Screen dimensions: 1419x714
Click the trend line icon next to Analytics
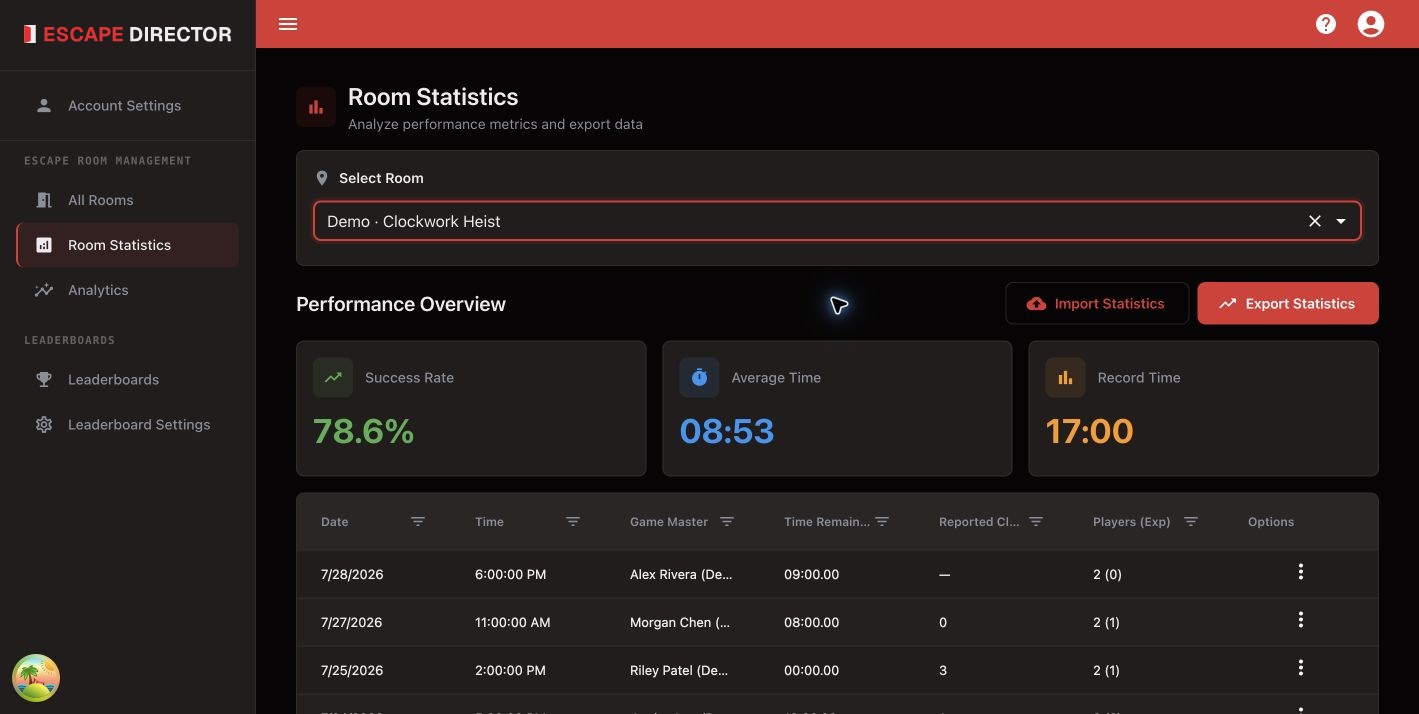point(44,290)
